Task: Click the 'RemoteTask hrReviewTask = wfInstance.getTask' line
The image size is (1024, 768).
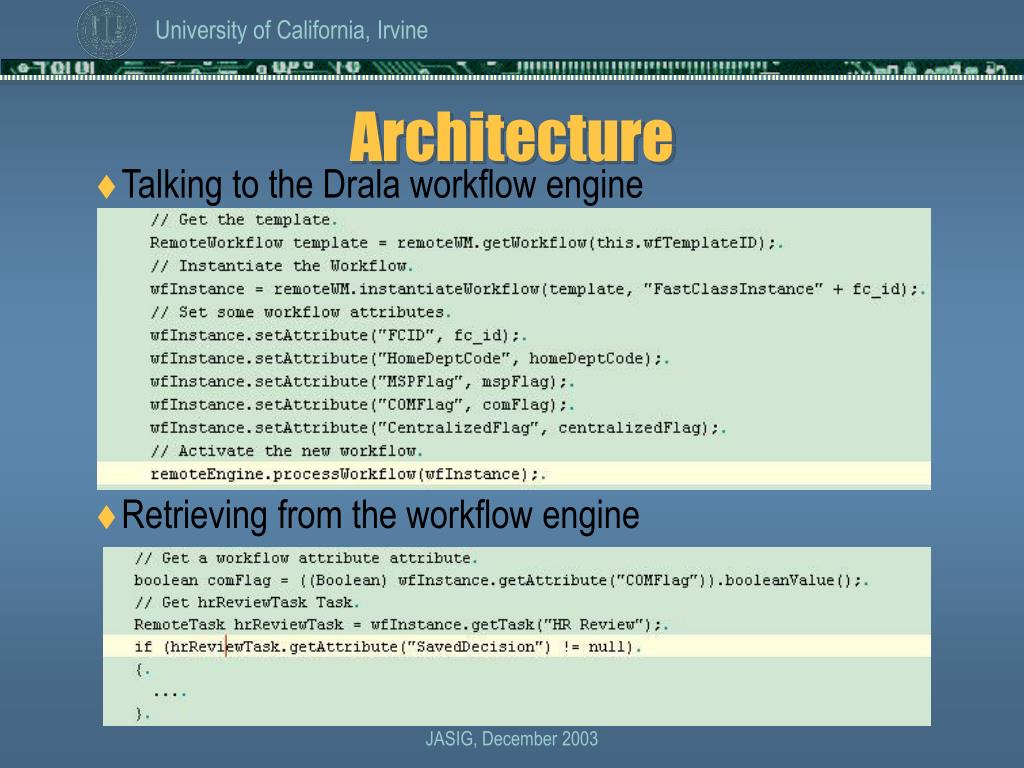Action: pyautogui.click(x=401, y=625)
